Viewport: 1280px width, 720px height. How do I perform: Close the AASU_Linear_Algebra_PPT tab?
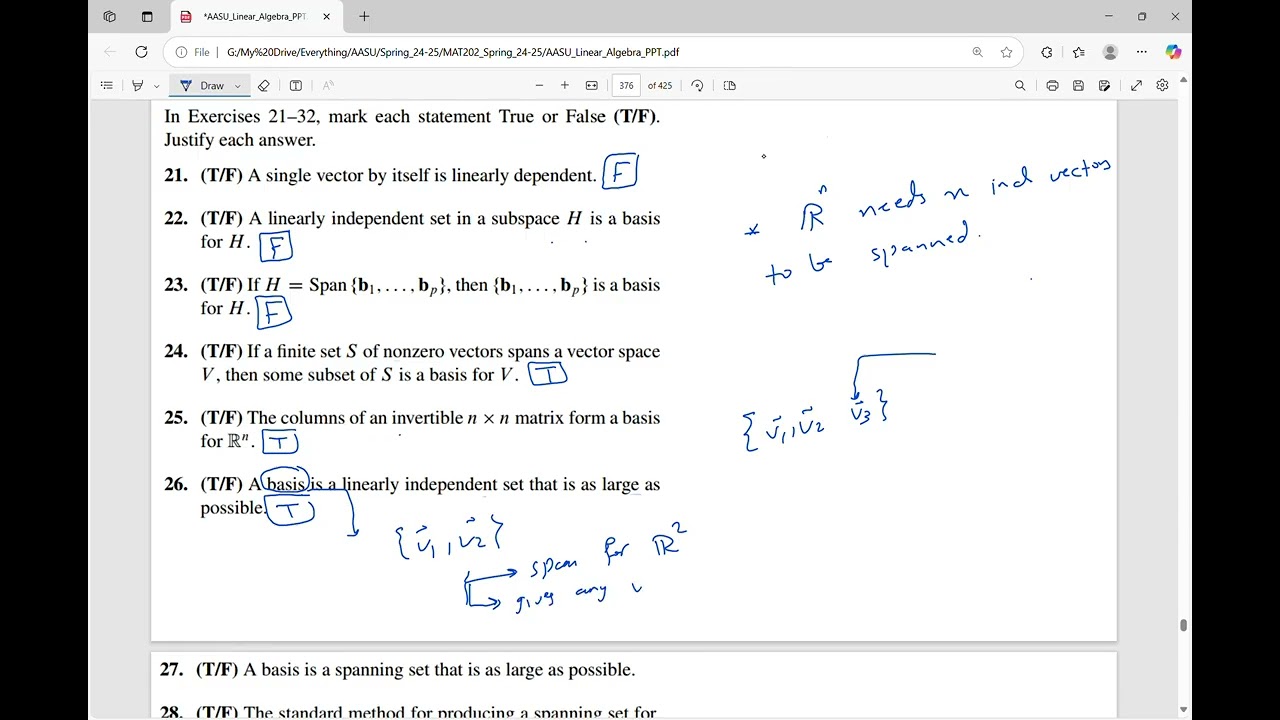pyautogui.click(x=326, y=17)
